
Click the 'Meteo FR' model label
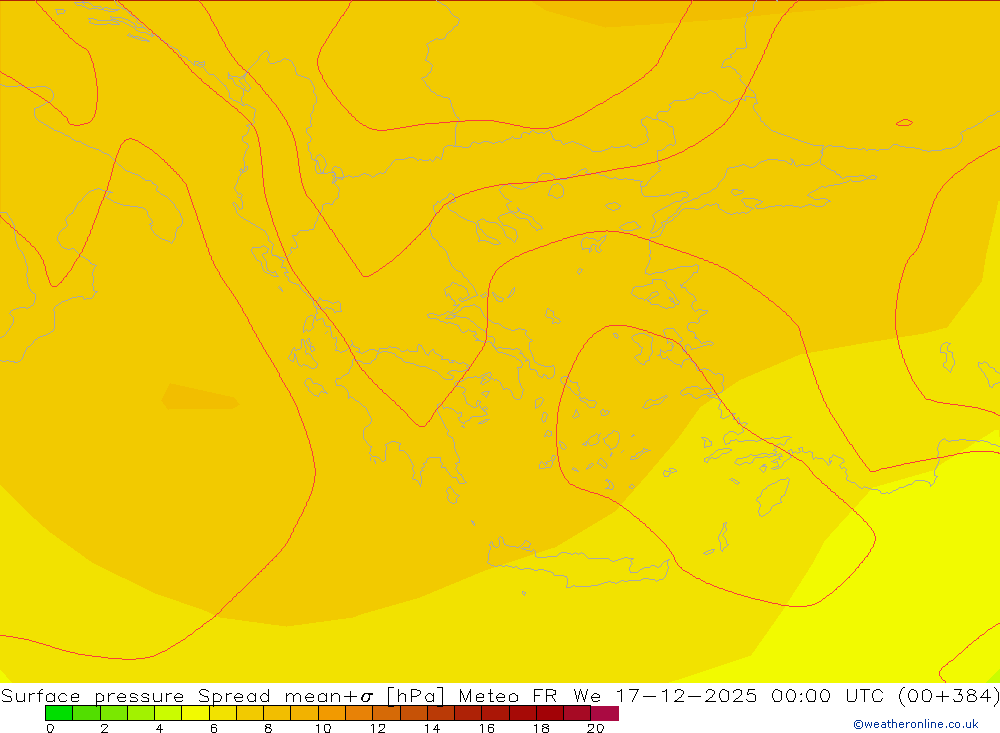pyautogui.click(x=508, y=695)
